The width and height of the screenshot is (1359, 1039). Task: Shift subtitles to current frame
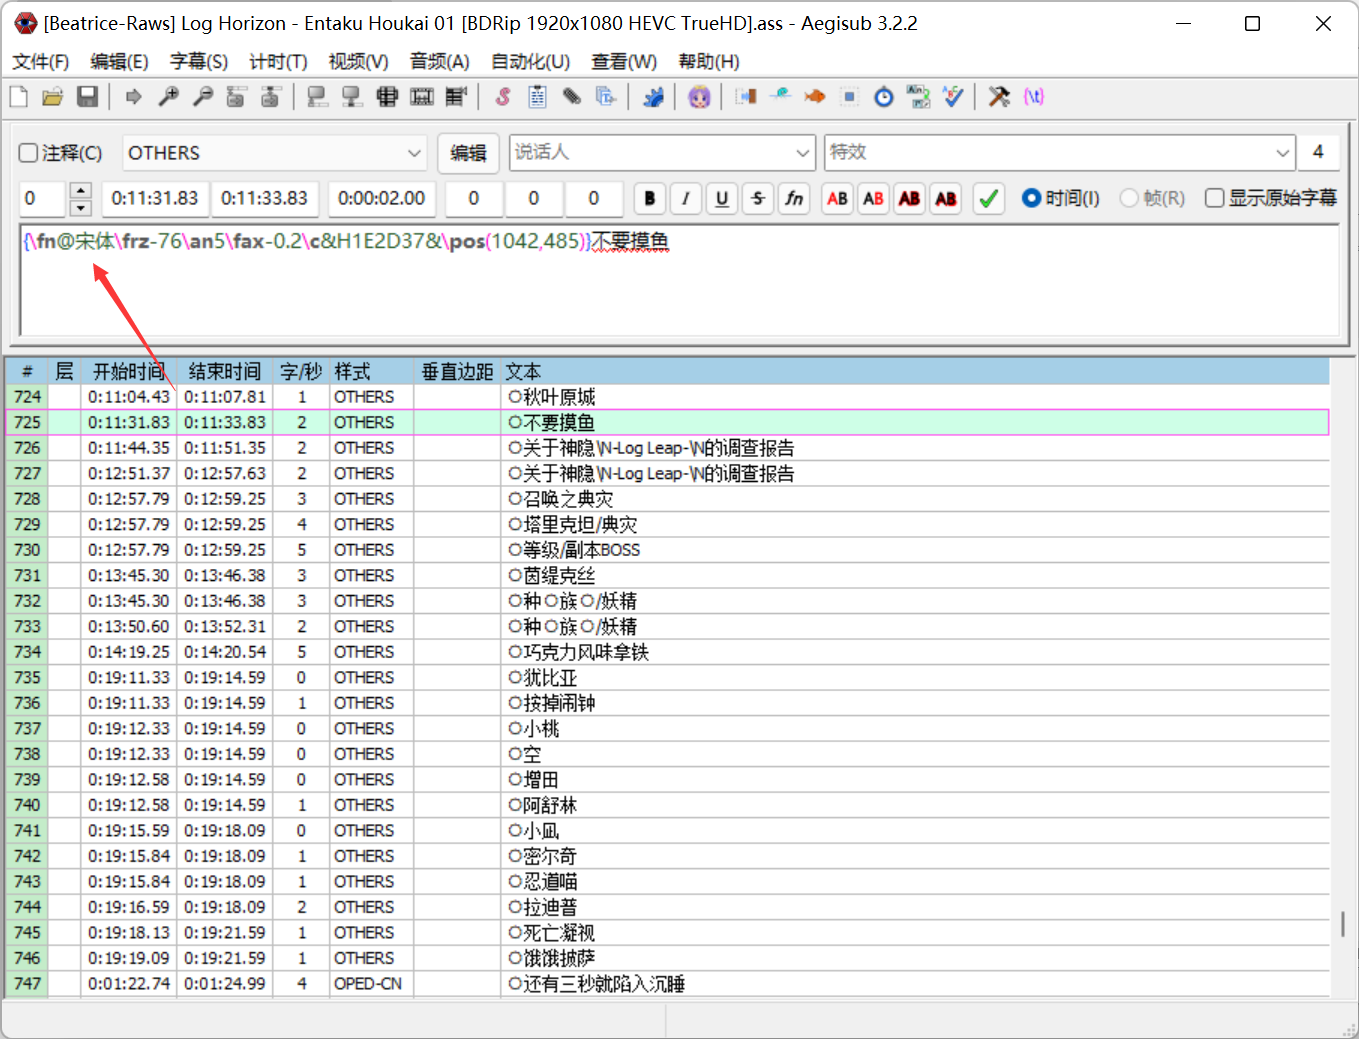coord(456,97)
